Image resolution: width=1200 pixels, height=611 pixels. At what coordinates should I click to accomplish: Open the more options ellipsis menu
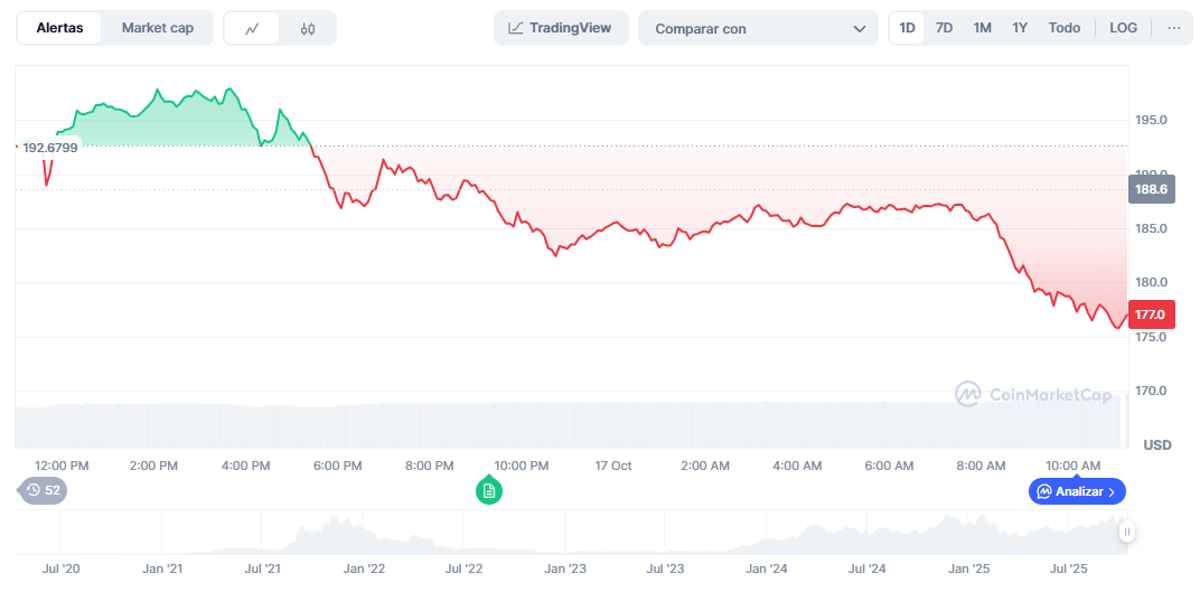point(1173,28)
